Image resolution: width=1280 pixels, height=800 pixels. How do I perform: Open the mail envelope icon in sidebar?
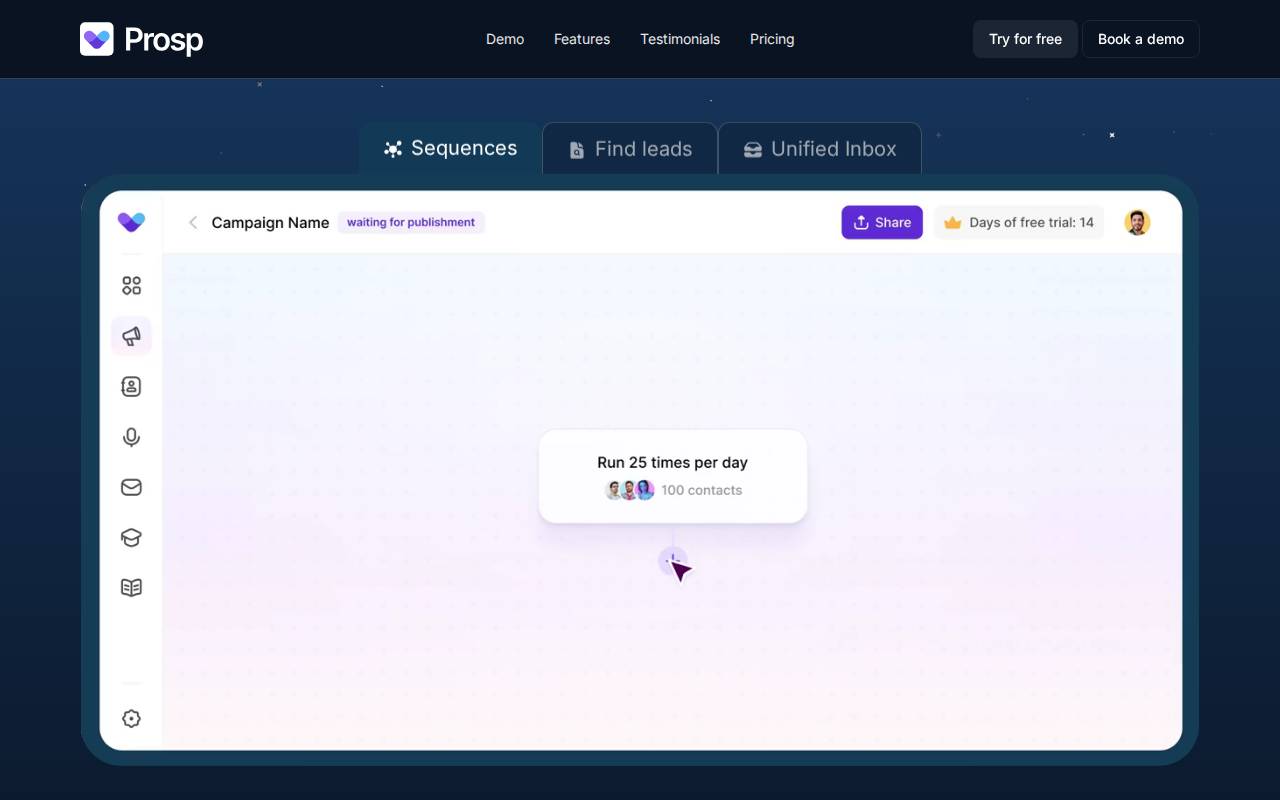(x=131, y=487)
